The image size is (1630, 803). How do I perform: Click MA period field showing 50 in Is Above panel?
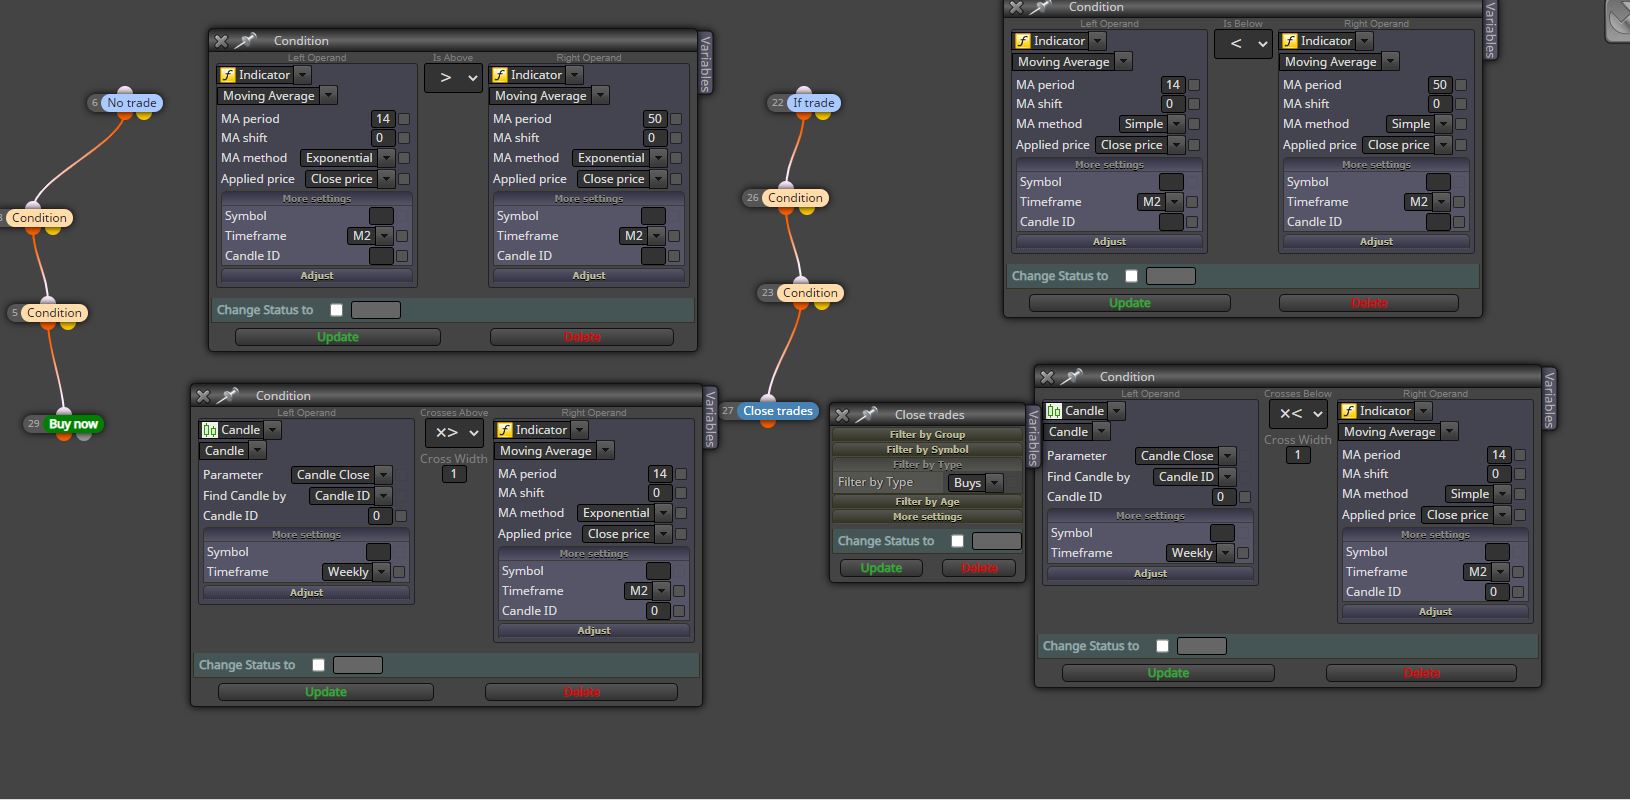[x=654, y=118]
